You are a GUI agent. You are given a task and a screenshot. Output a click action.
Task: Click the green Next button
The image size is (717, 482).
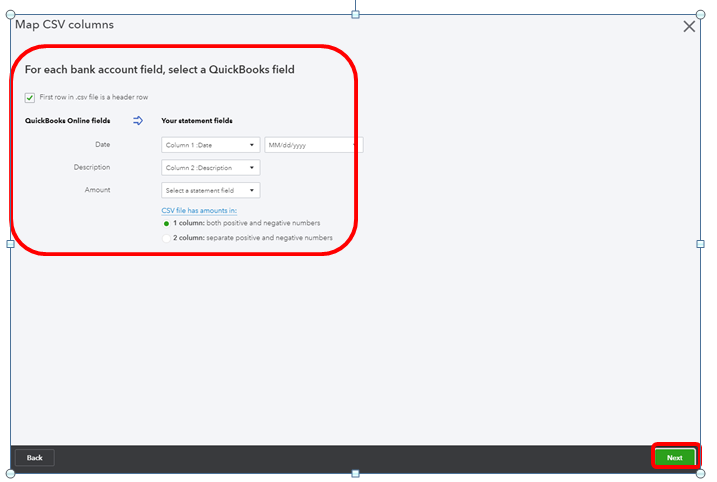[x=675, y=458]
